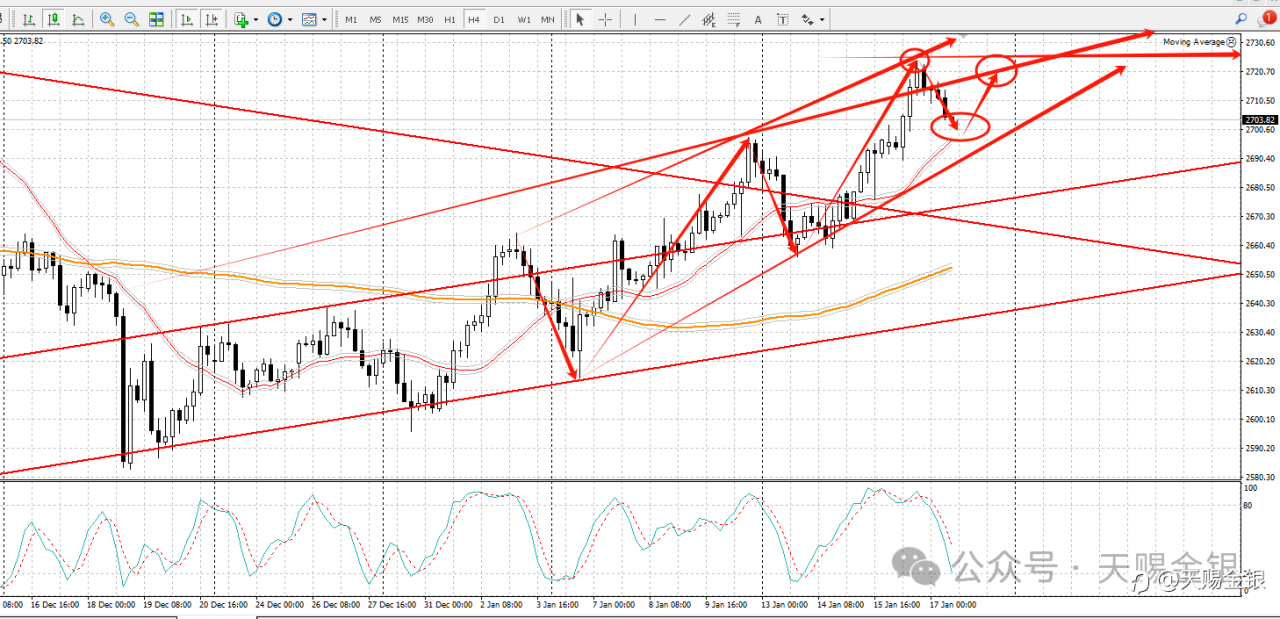Image resolution: width=1280 pixels, height=619 pixels.
Task: Open chart templates dropdown
Action: (x=314, y=19)
